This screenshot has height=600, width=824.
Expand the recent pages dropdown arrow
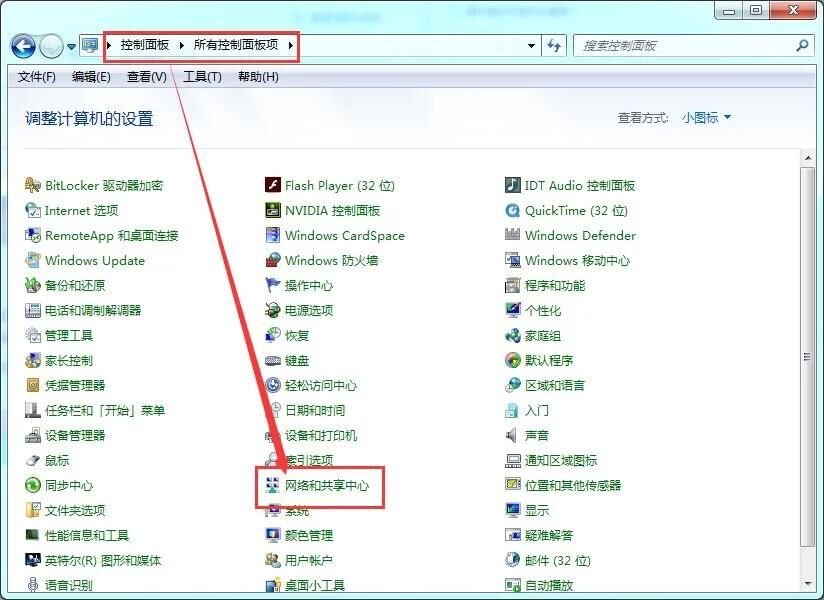(x=71, y=47)
